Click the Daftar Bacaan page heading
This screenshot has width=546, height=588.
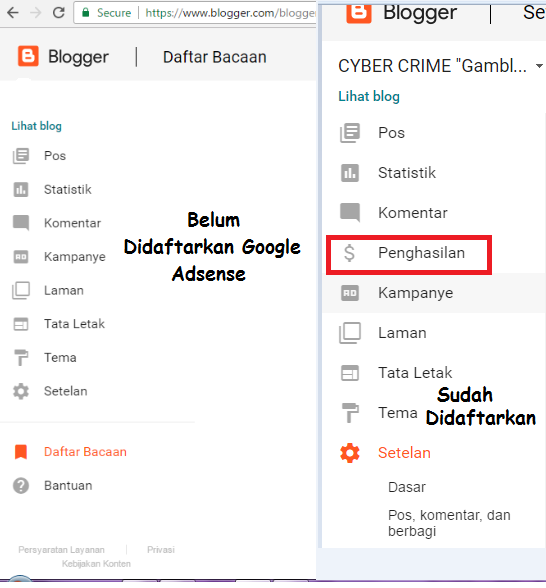click(214, 57)
